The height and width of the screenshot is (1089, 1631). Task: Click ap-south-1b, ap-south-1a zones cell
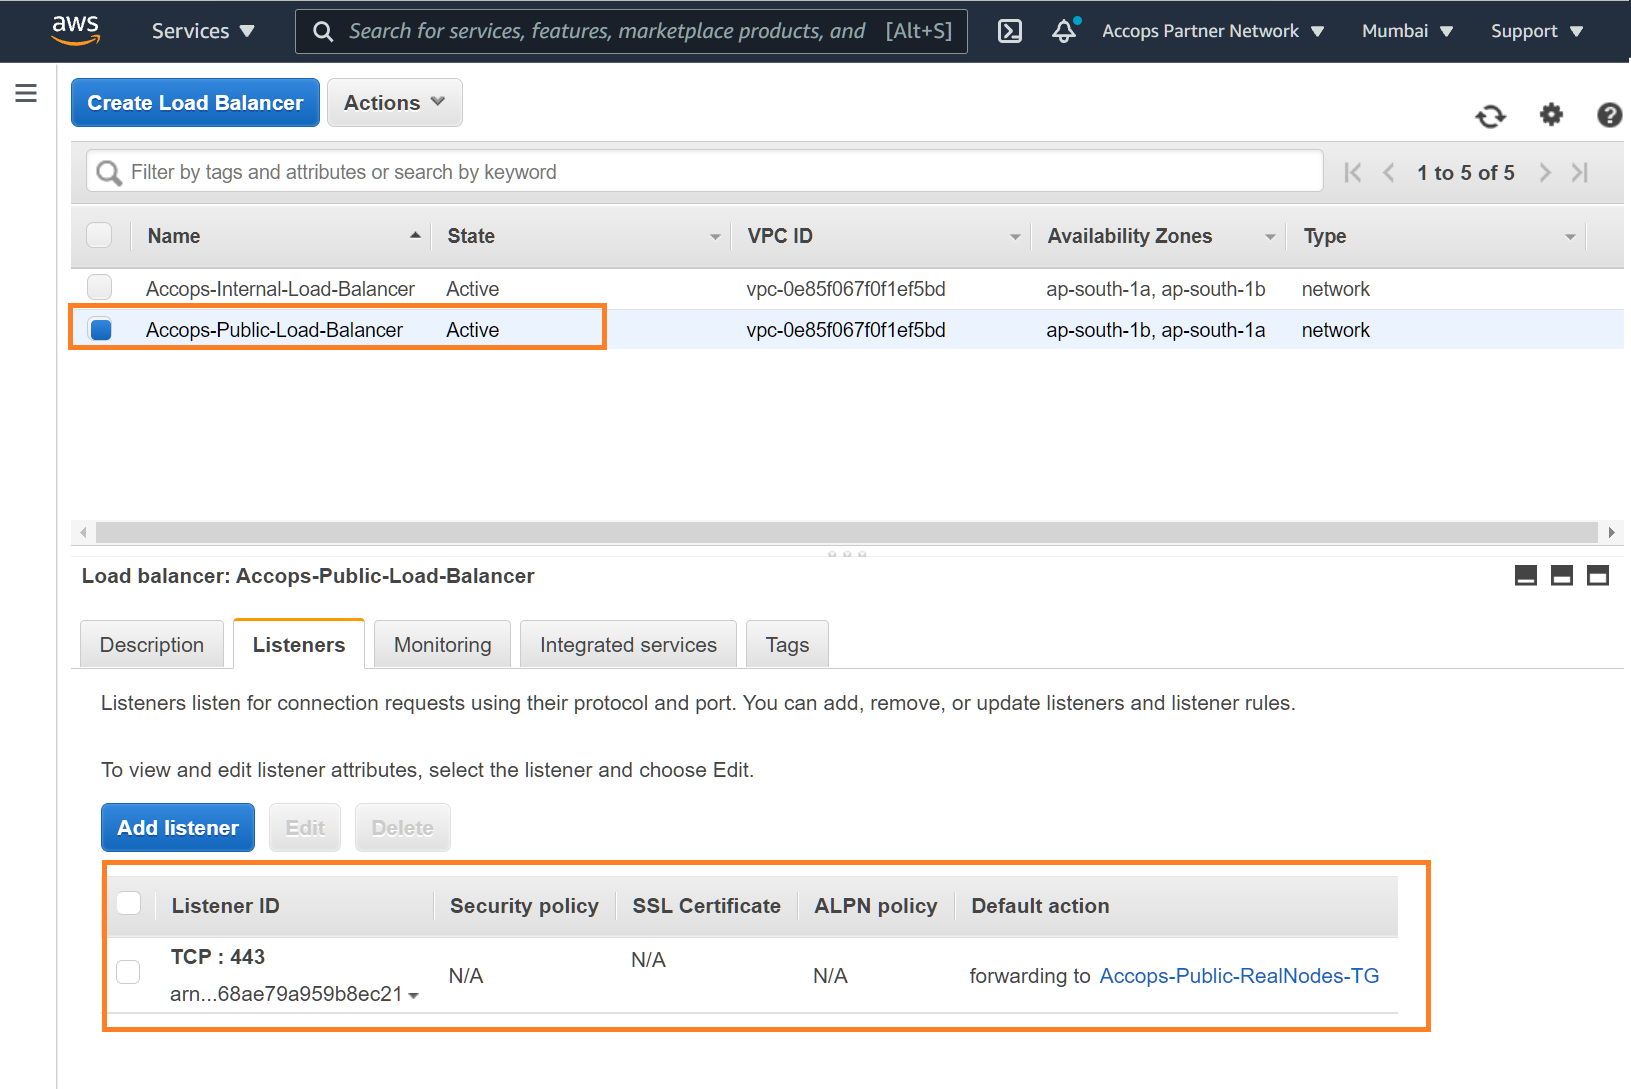1156,330
